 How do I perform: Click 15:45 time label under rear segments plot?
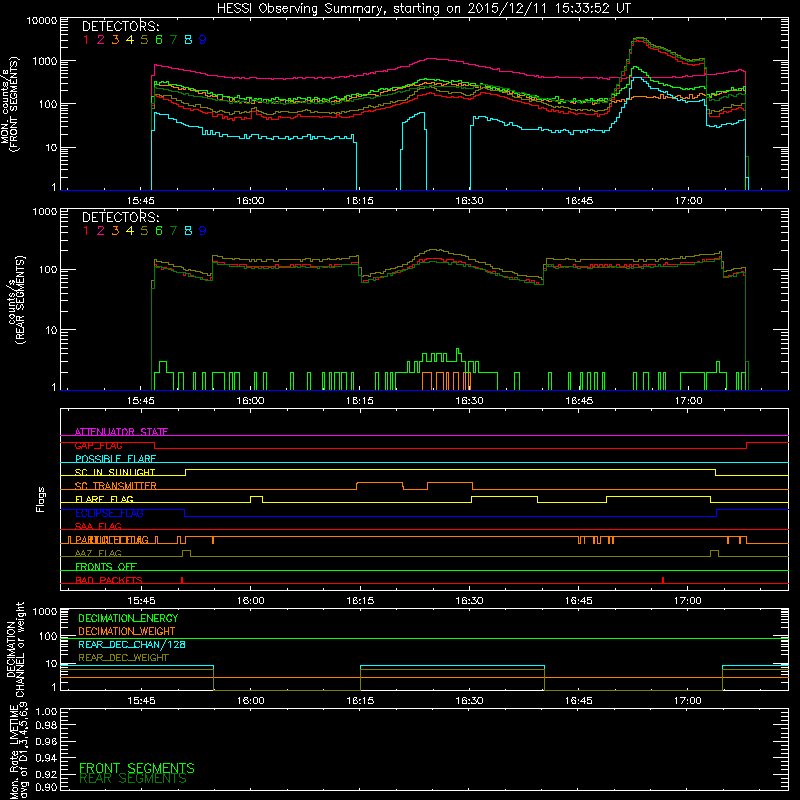141,401
